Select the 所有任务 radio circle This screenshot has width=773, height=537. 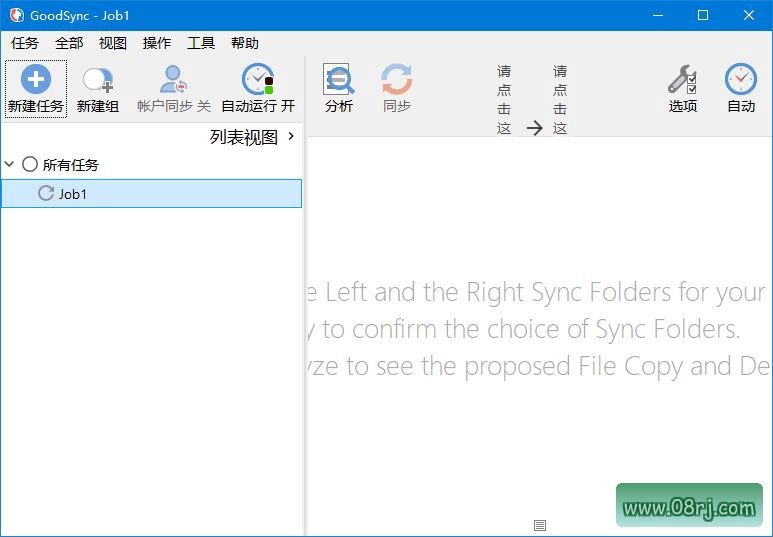point(30,164)
